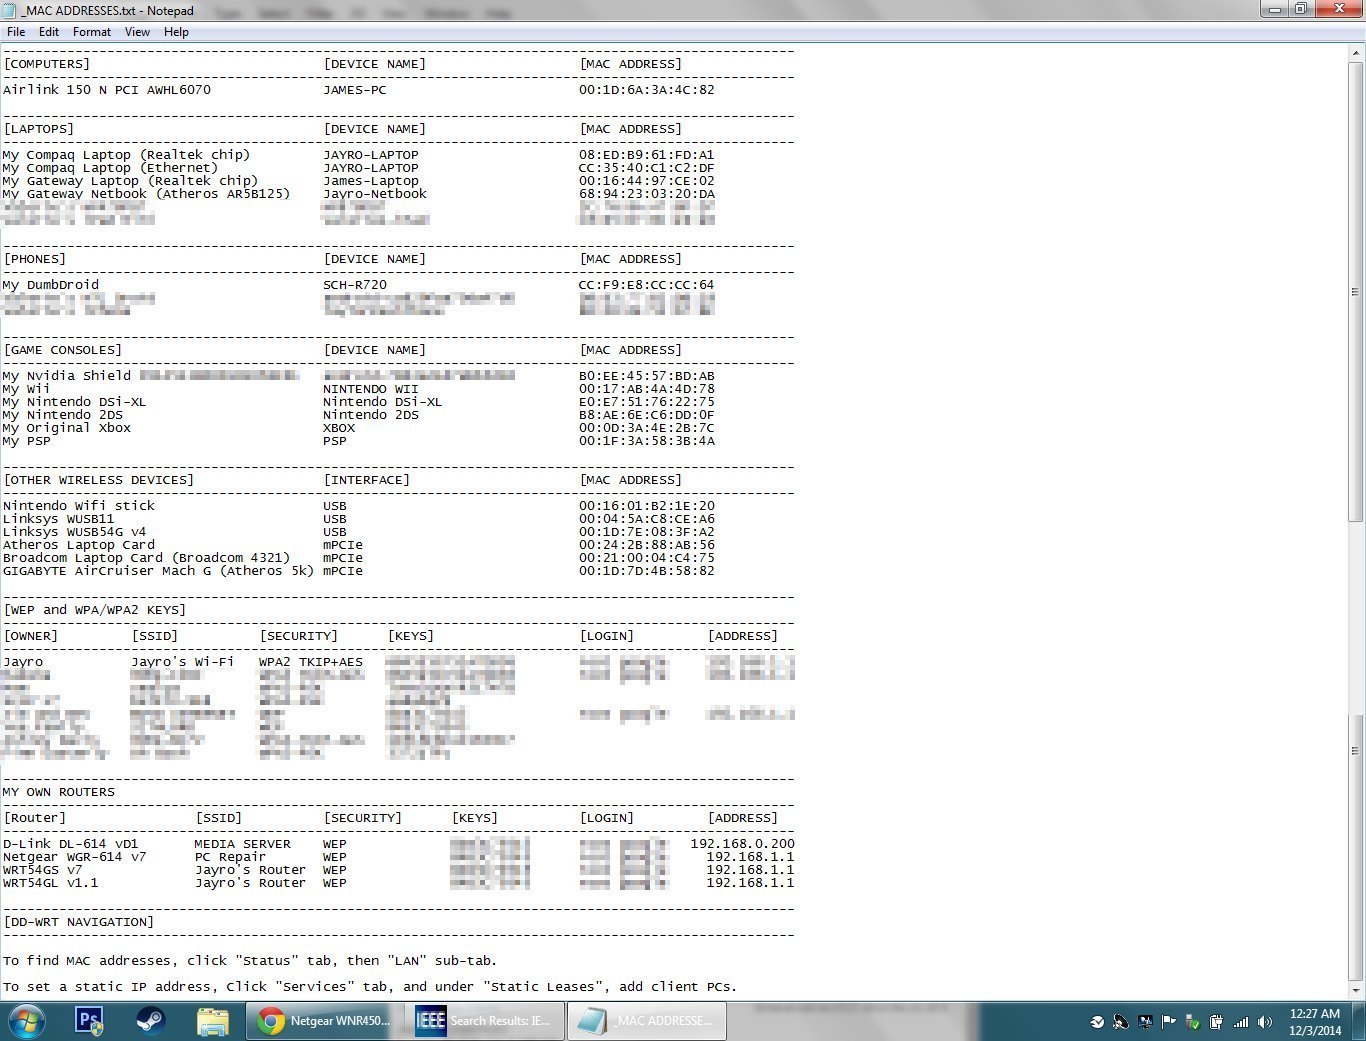The height and width of the screenshot is (1041, 1366).
Task: Click the Notepad icon in the title bar
Action: (x=10, y=10)
